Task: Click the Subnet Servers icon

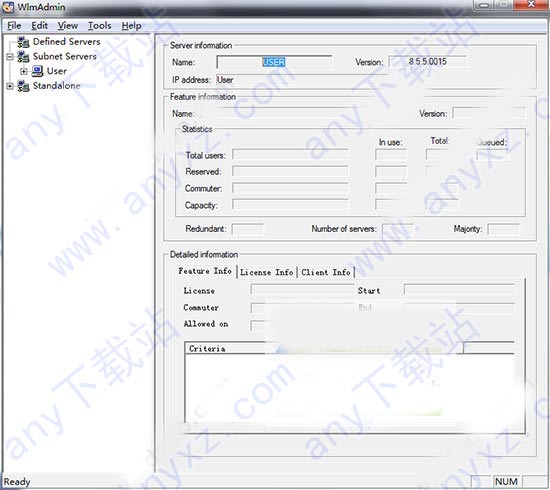Action: 24,57
